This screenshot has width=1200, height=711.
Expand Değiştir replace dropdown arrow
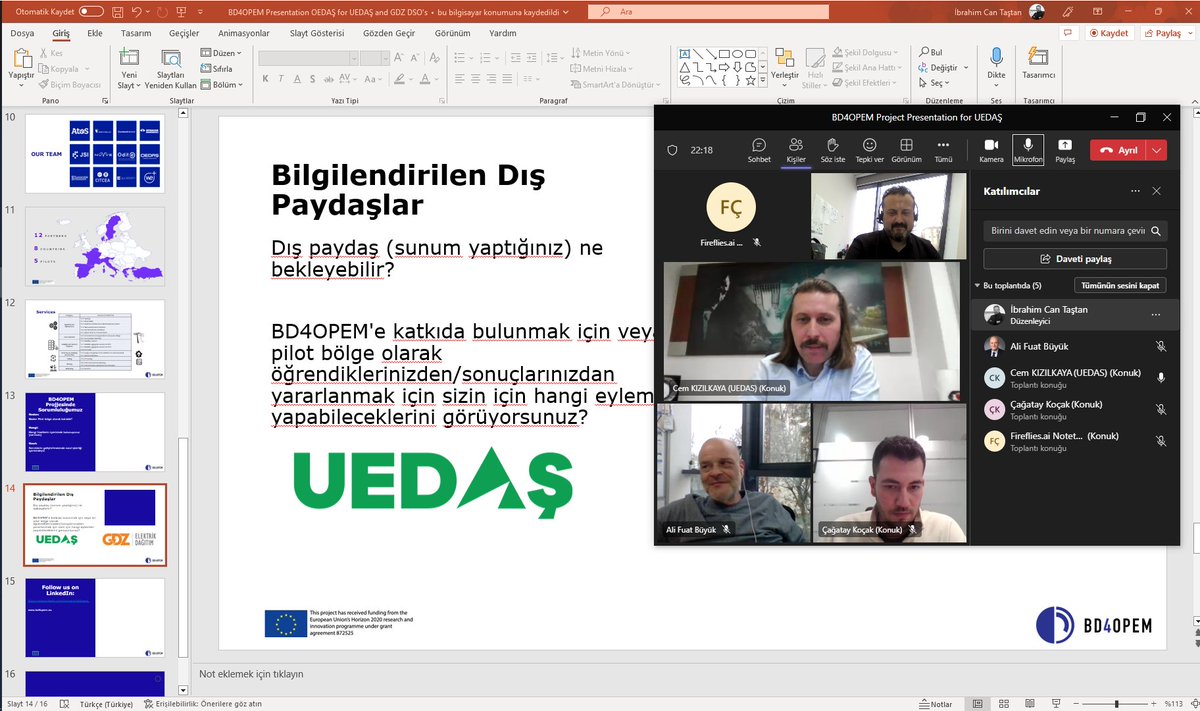[965, 68]
